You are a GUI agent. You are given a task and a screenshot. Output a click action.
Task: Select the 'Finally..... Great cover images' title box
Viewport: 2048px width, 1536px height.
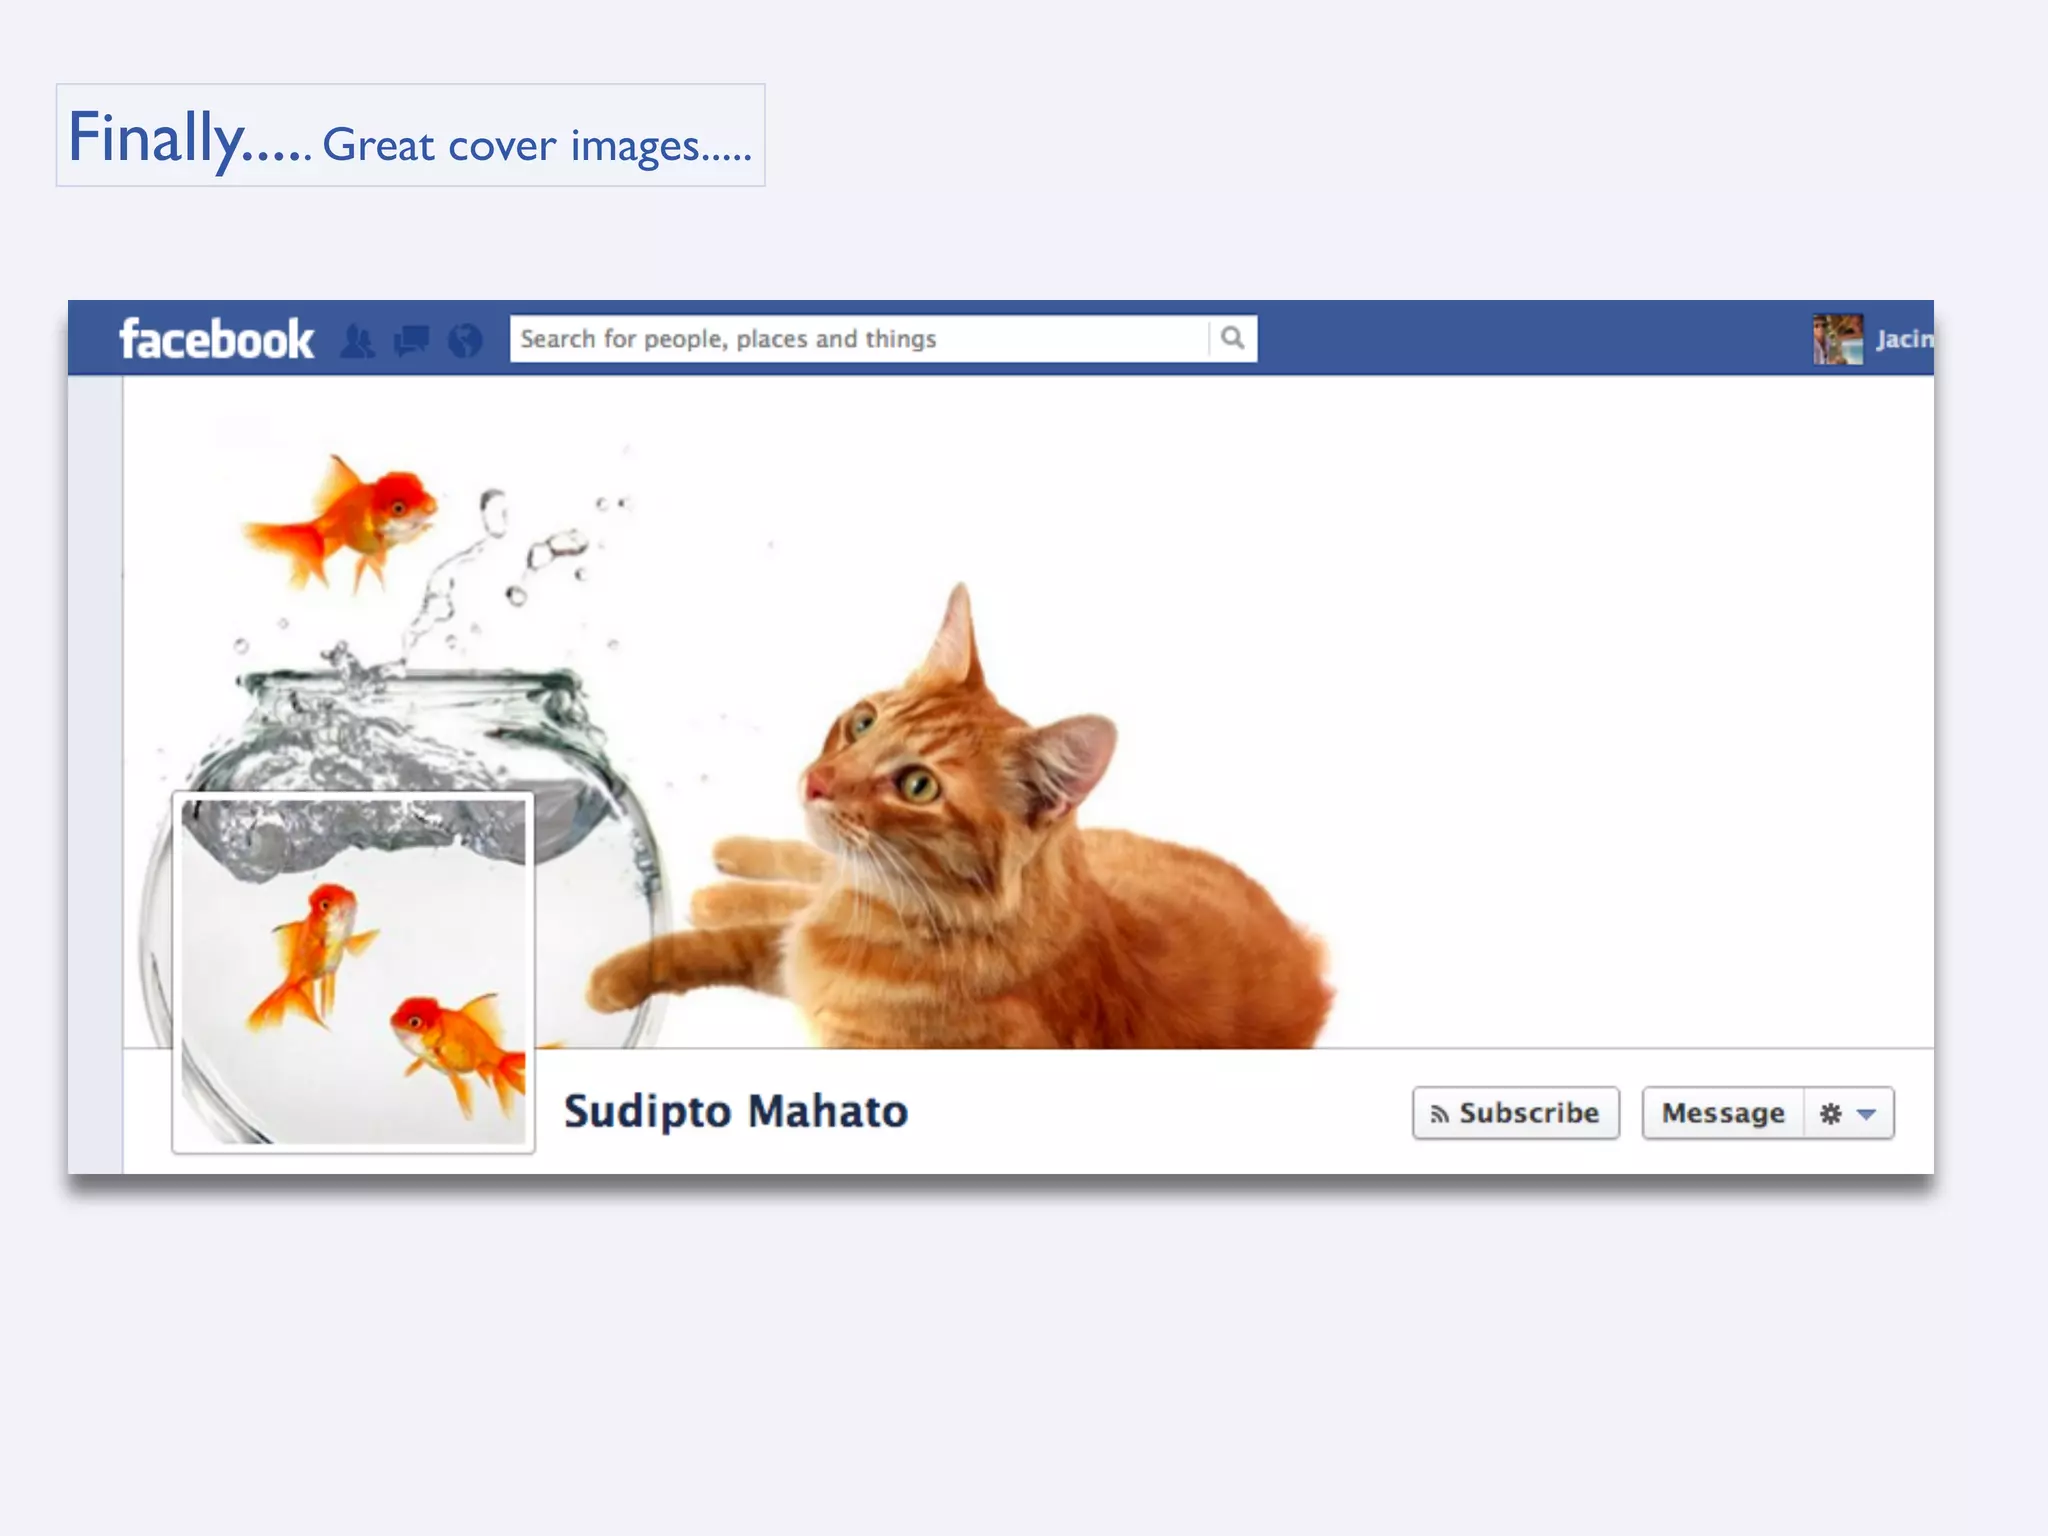coord(410,135)
